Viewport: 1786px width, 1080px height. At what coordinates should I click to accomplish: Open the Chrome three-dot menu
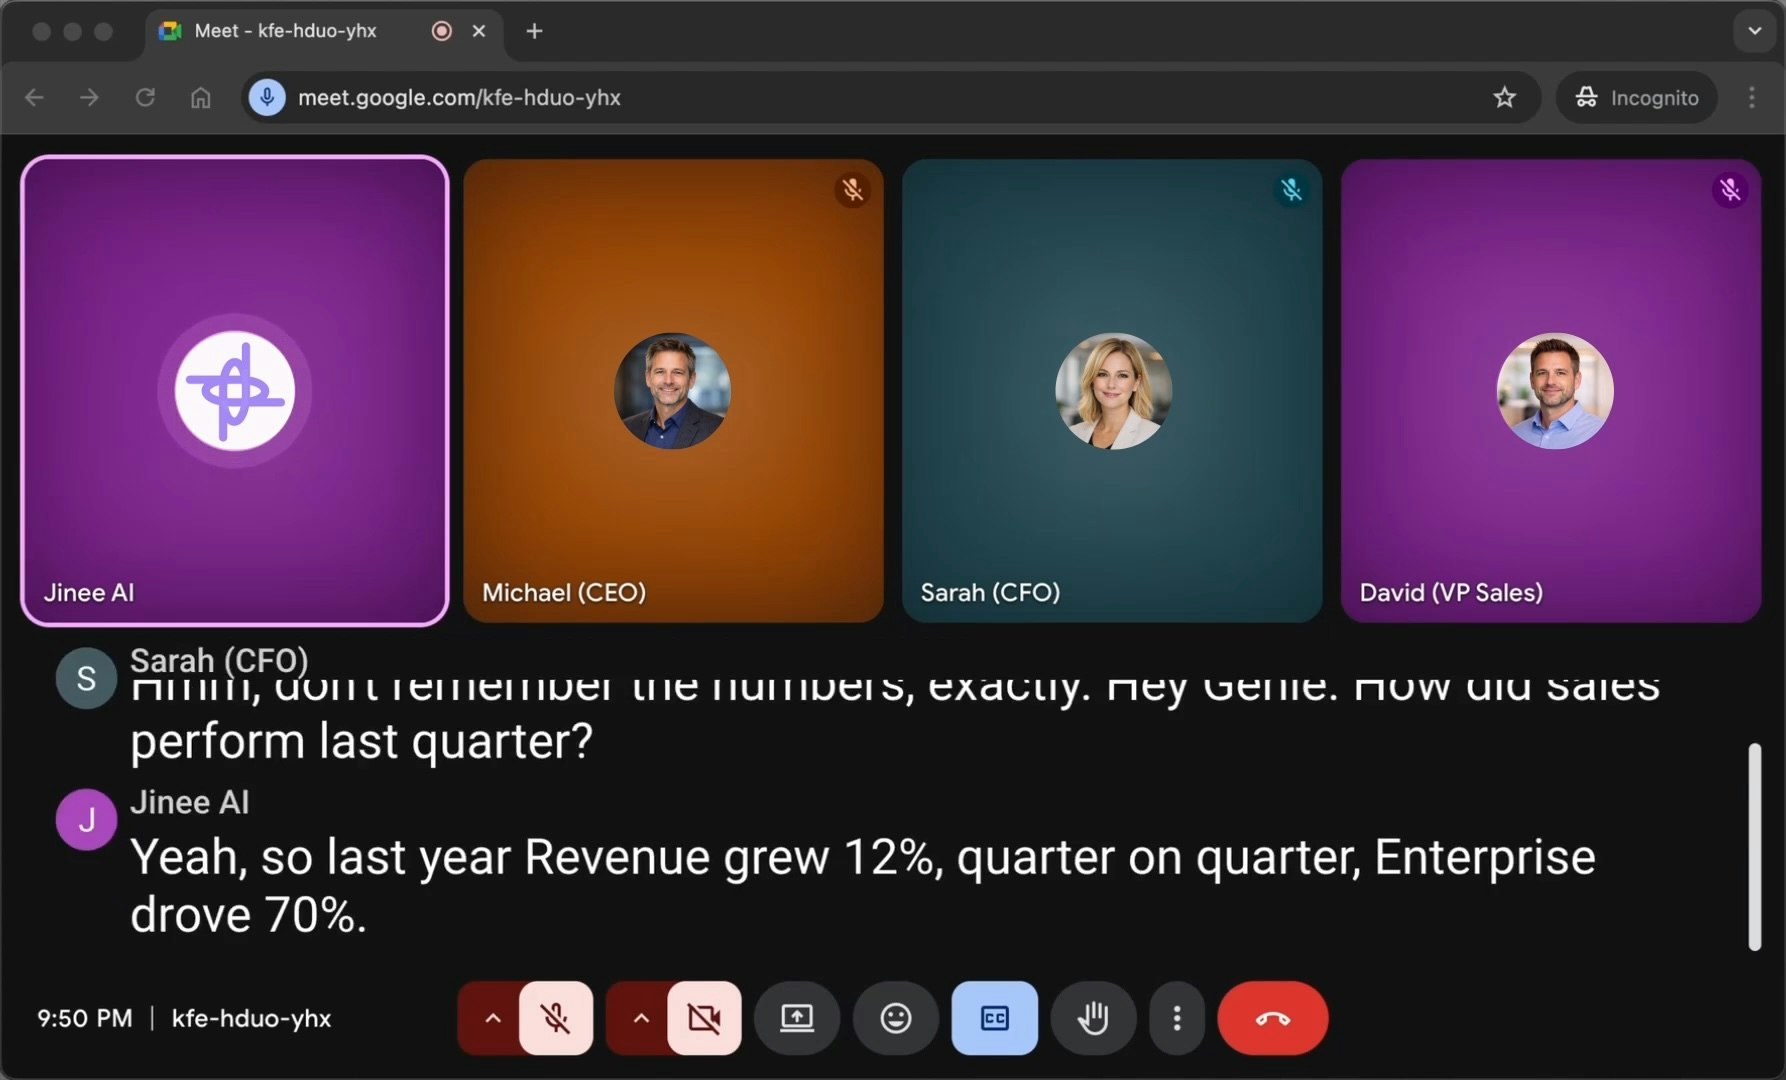click(1751, 97)
